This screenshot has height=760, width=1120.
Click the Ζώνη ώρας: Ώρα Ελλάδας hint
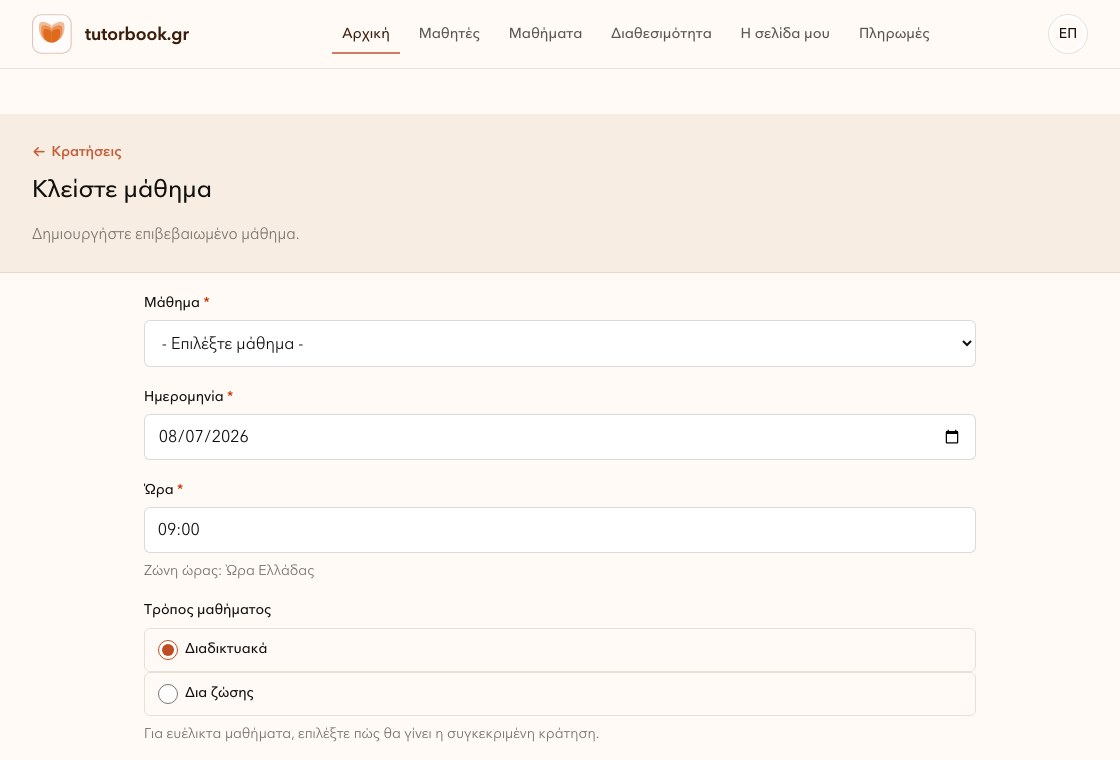(229, 570)
